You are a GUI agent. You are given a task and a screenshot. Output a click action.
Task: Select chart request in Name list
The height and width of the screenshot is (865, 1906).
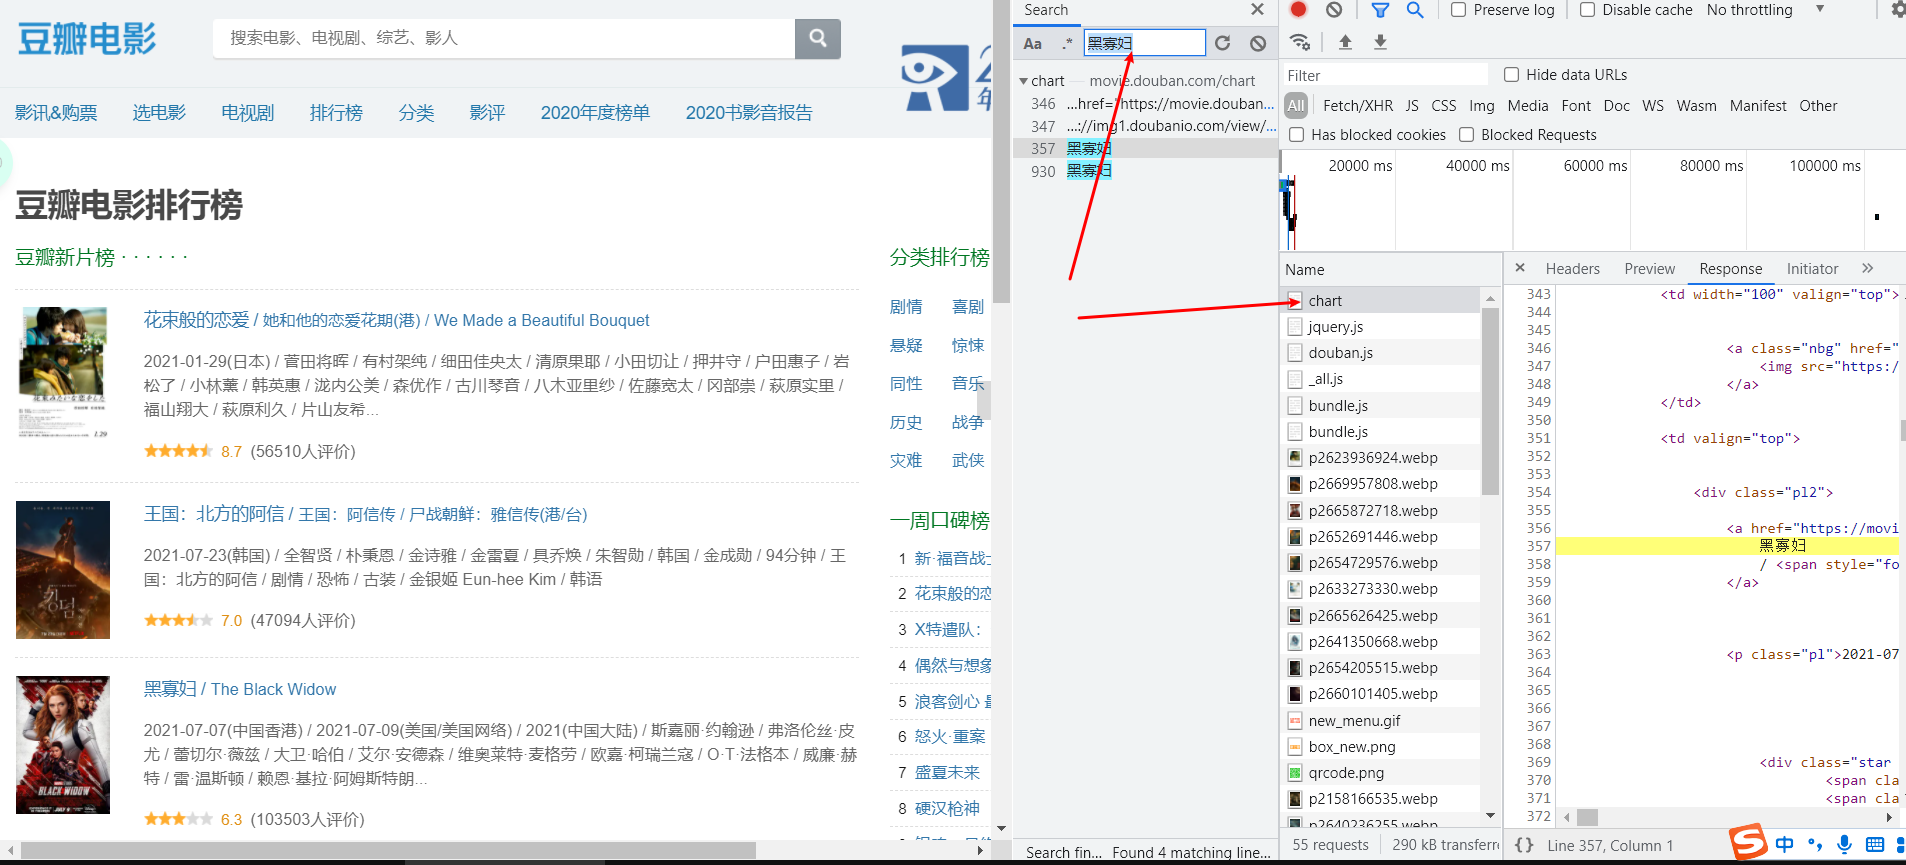(1380, 301)
